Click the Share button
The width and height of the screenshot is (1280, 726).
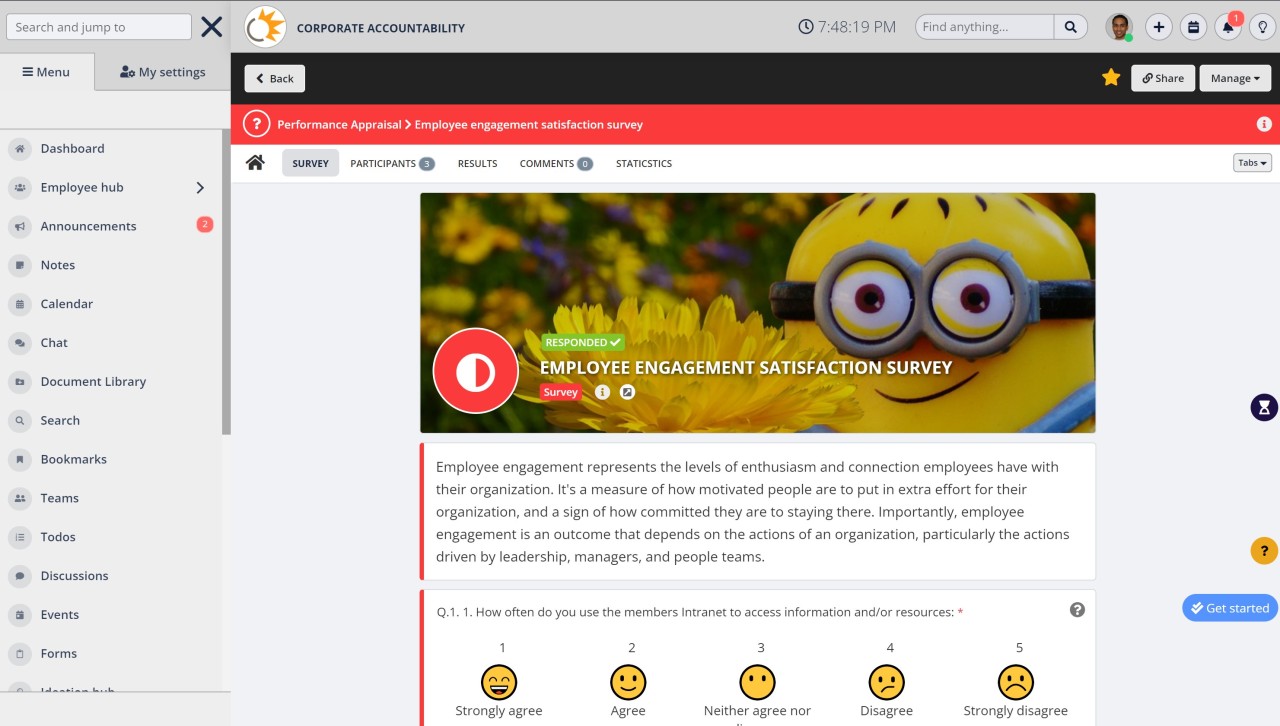[x=1162, y=77]
